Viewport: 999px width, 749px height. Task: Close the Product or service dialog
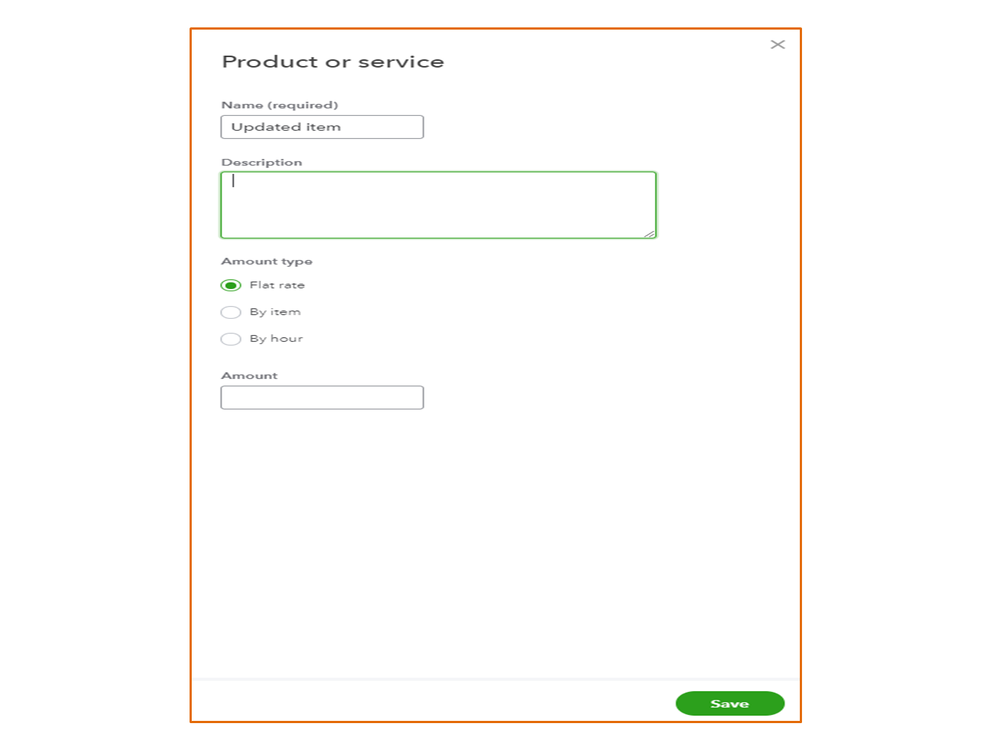(x=777, y=45)
